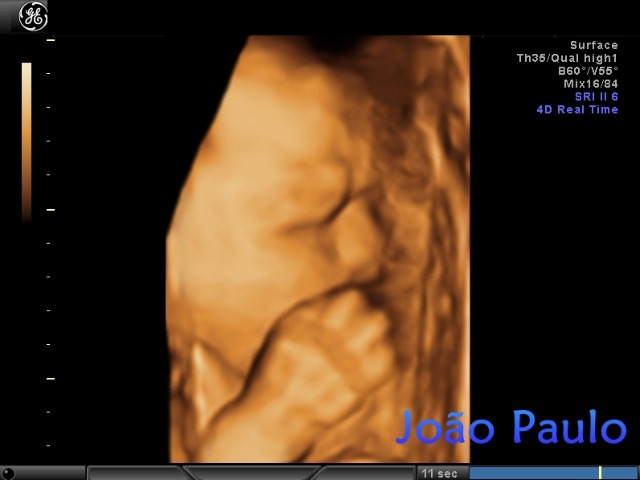
Task: Click the João Paulo name annotation
Action: (x=510, y=427)
